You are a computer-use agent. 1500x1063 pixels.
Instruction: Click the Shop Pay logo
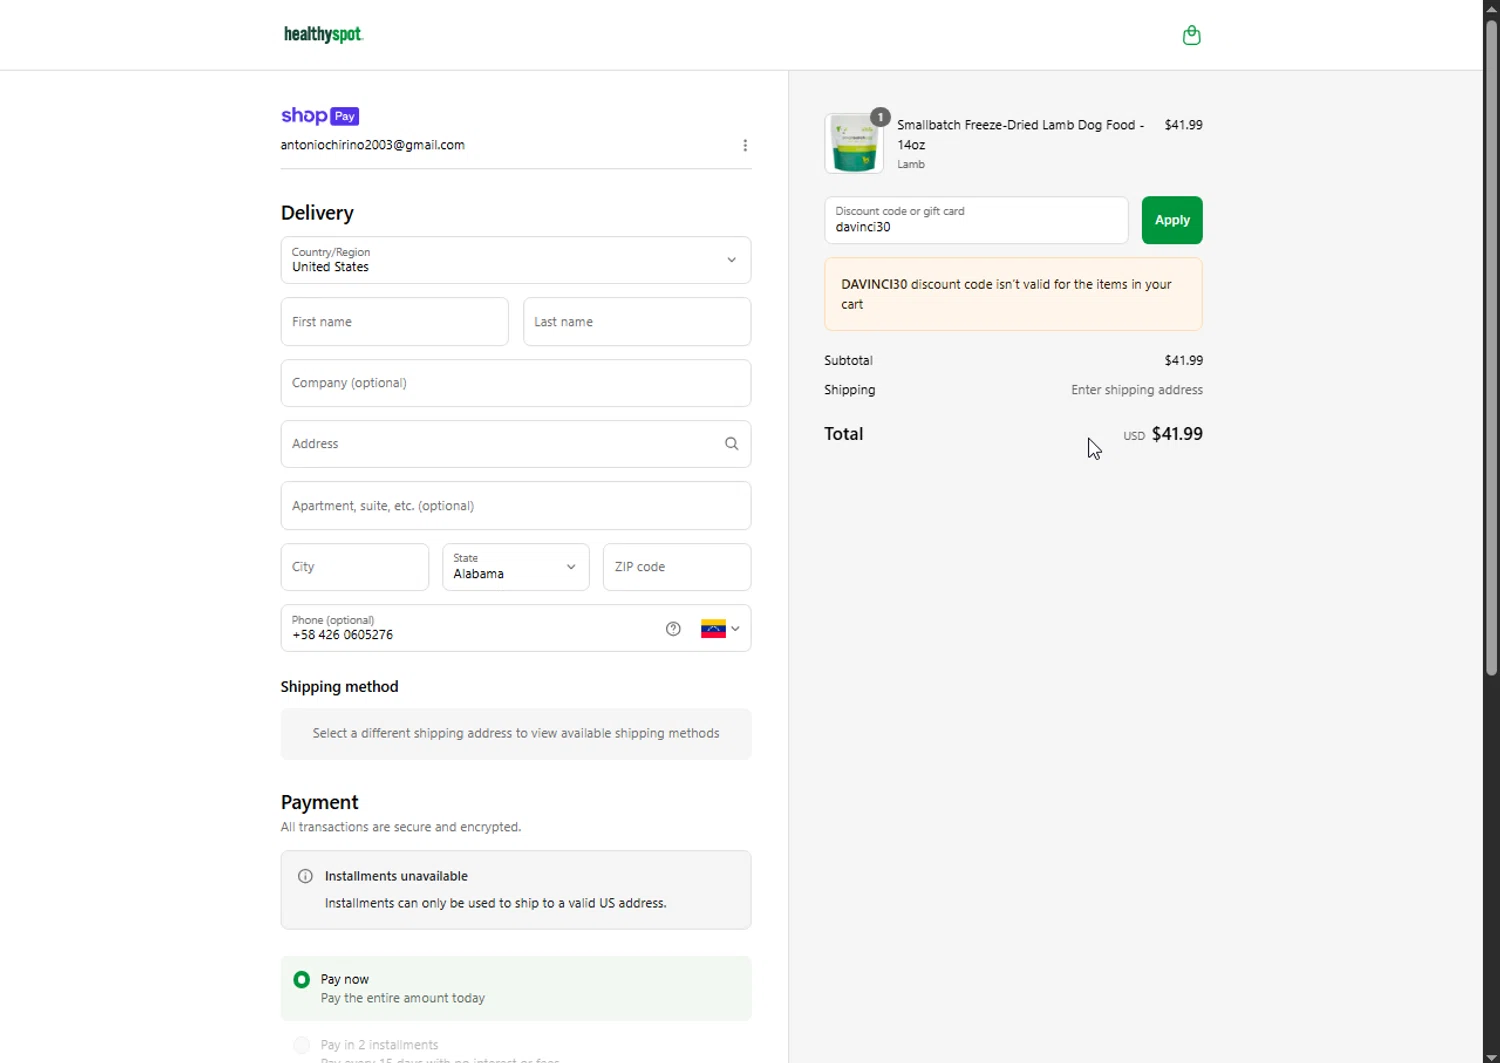tap(320, 116)
